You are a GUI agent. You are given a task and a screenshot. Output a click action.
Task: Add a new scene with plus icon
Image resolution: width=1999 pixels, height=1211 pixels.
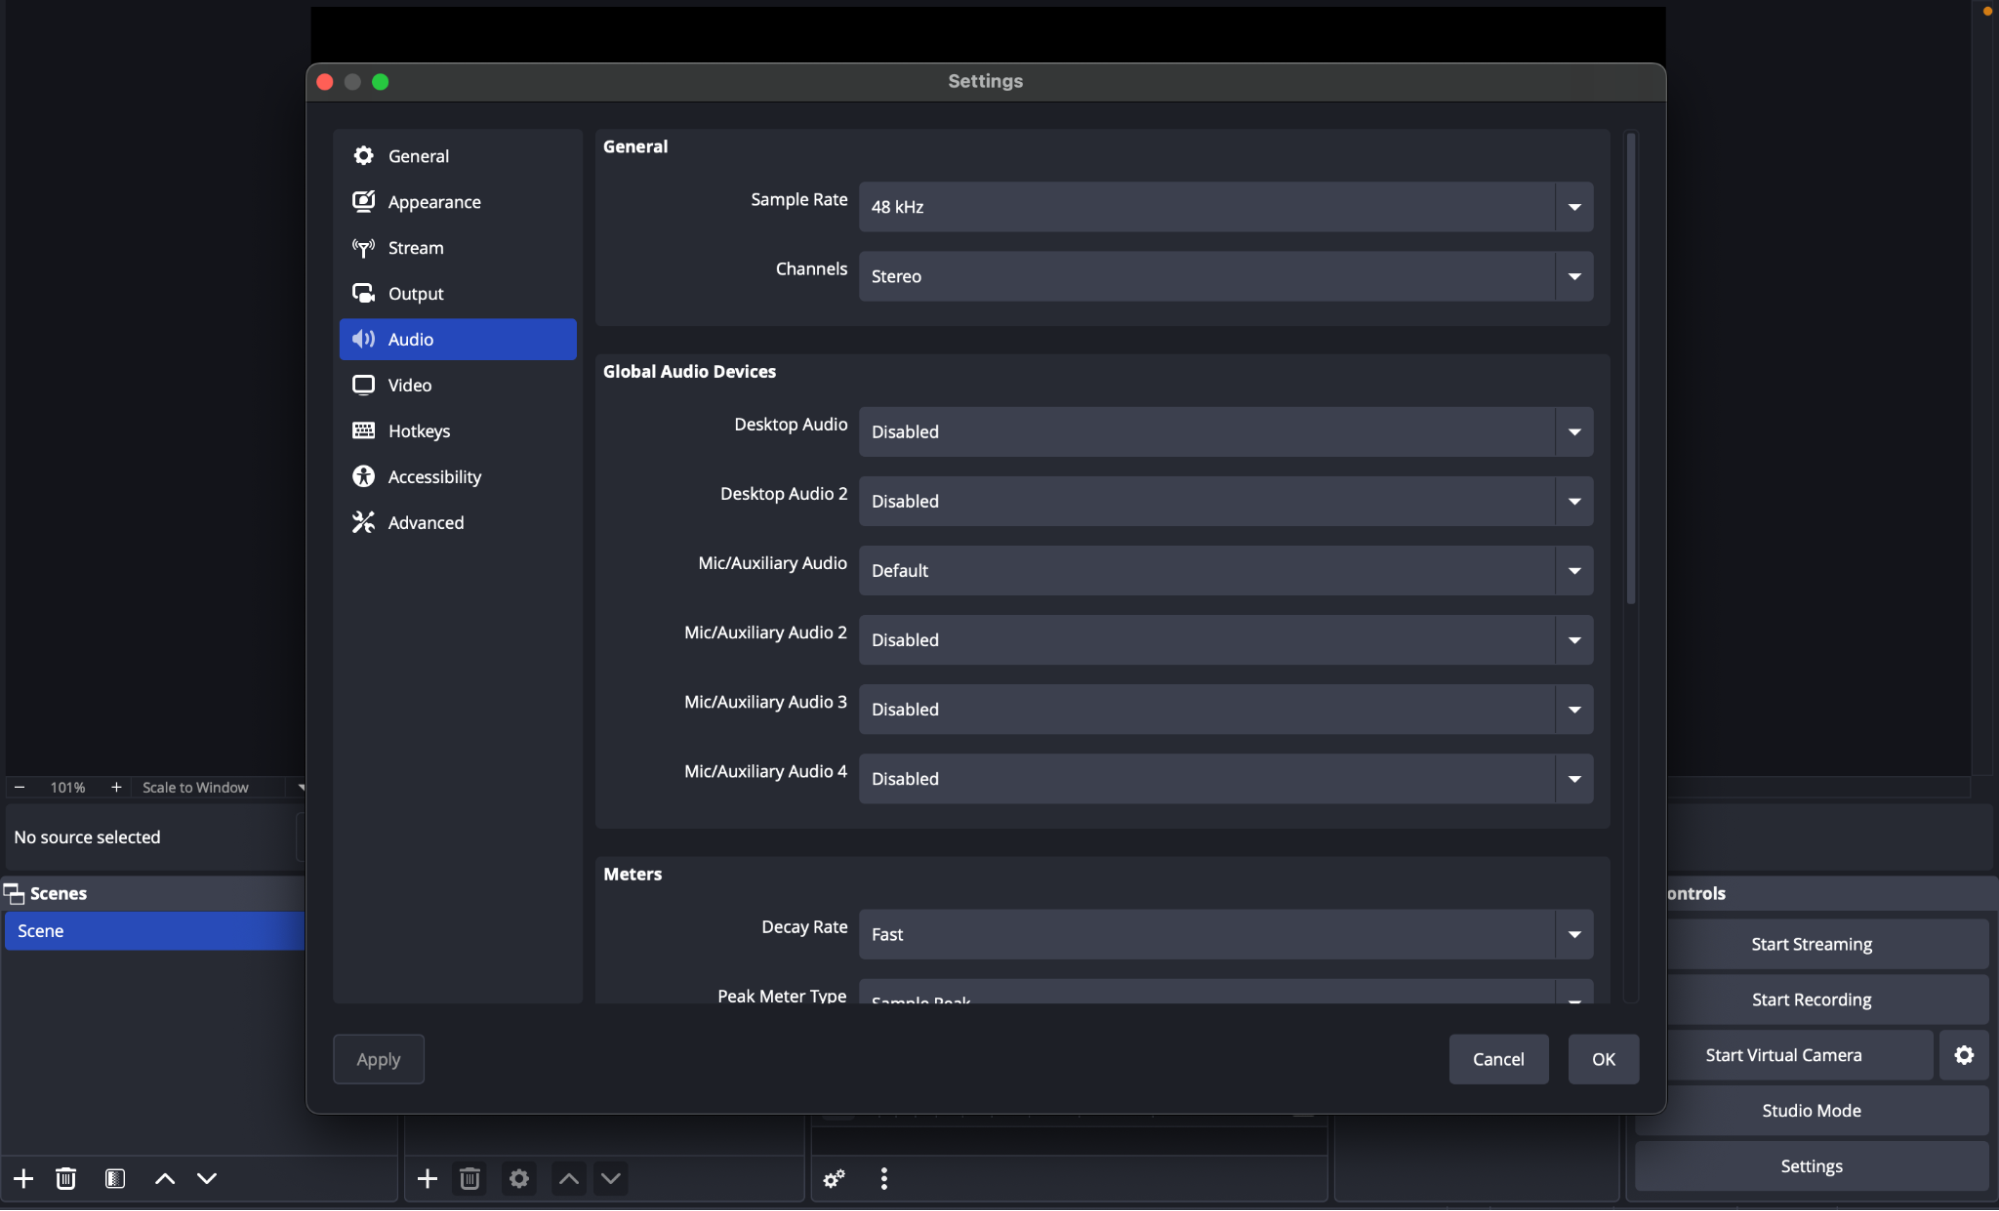point(23,1179)
